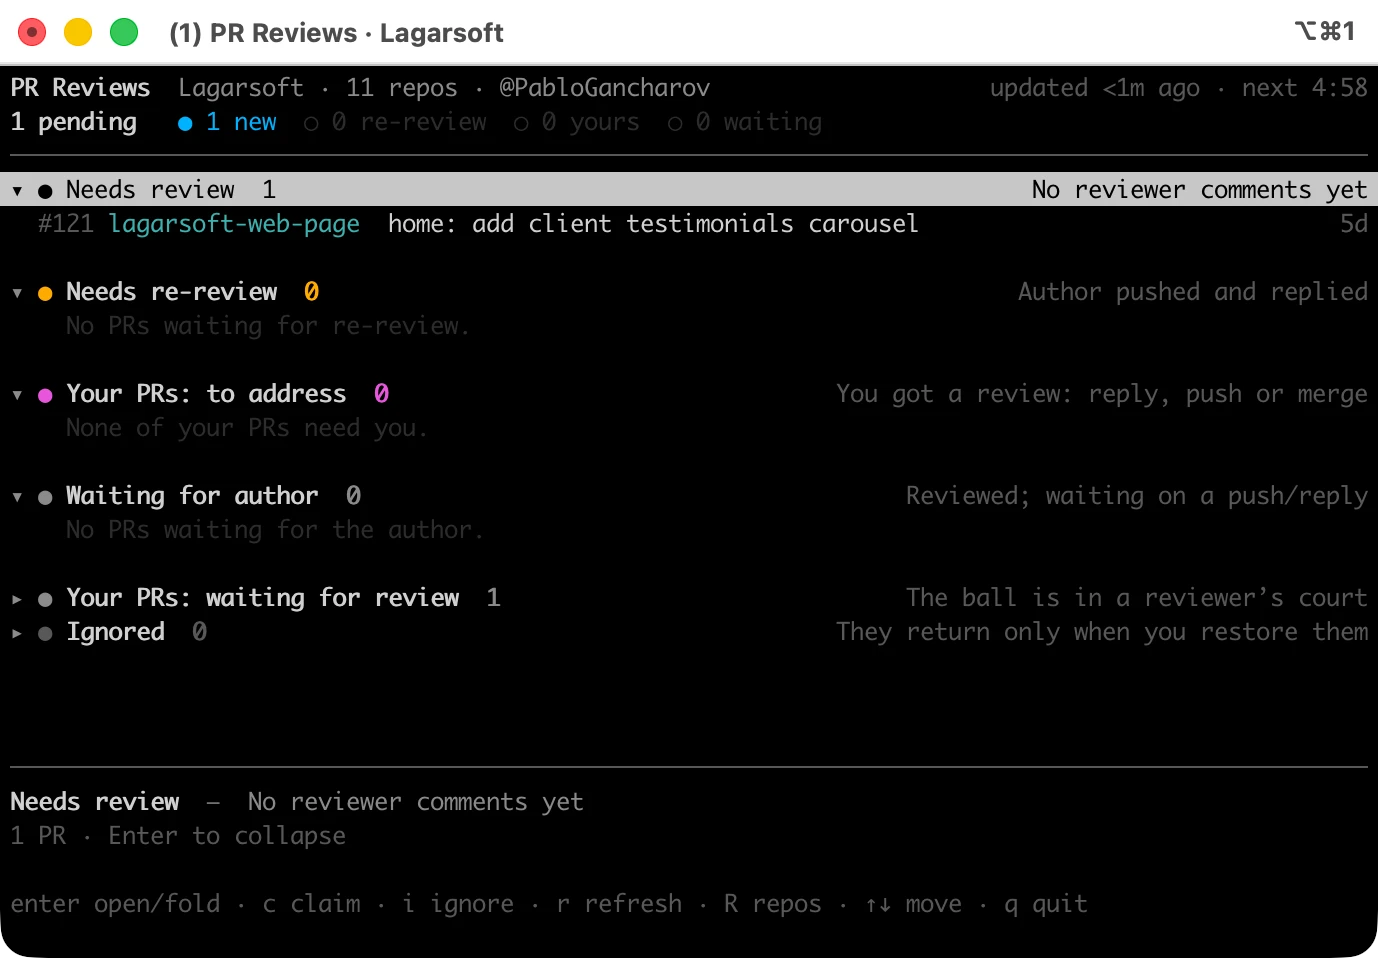Click the hollow circle beside 0 waiting
1378x958 pixels.
click(675, 123)
